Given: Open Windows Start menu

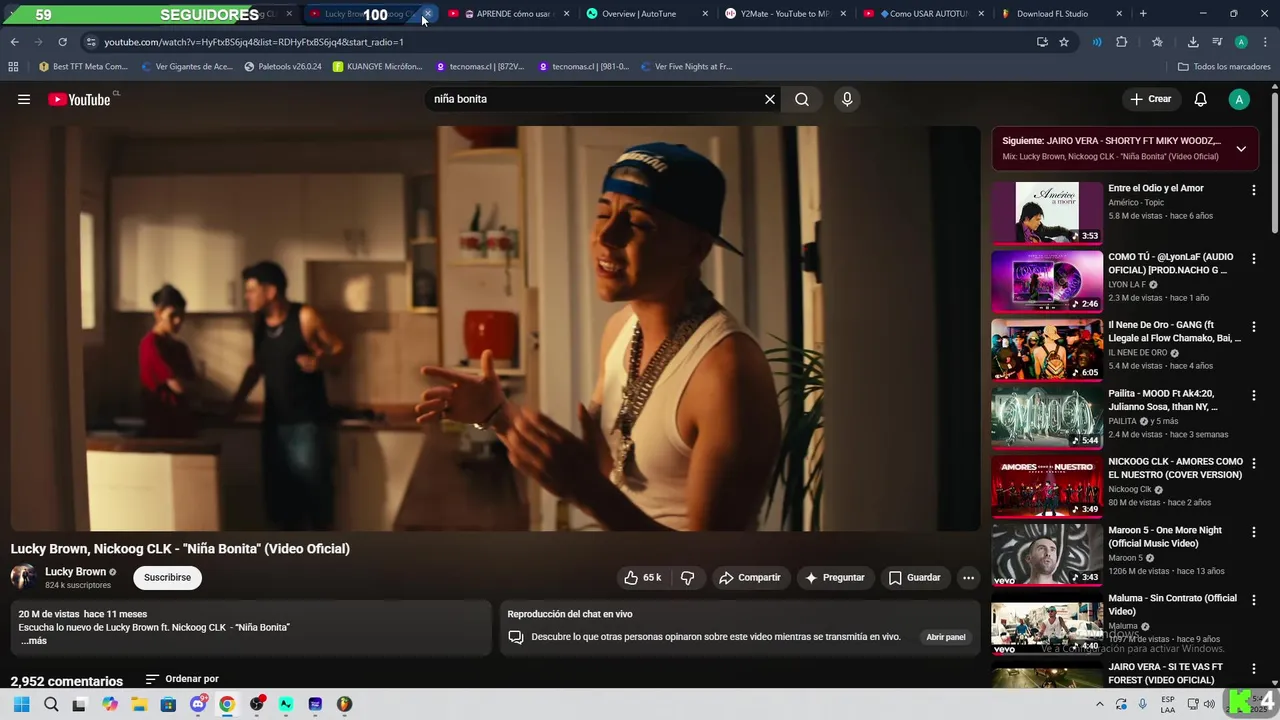Looking at the screenshot, I should (22, 704).
